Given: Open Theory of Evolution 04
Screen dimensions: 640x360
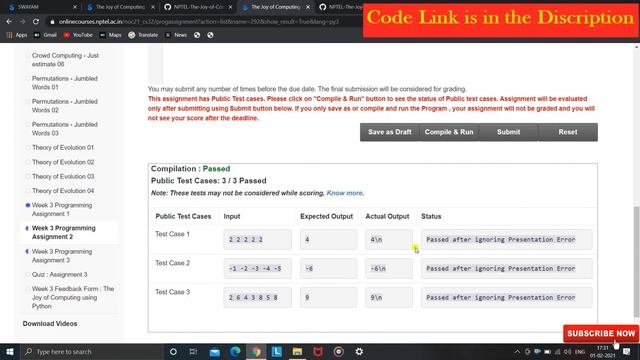Looking at the screenshot, I should point(63,191).
